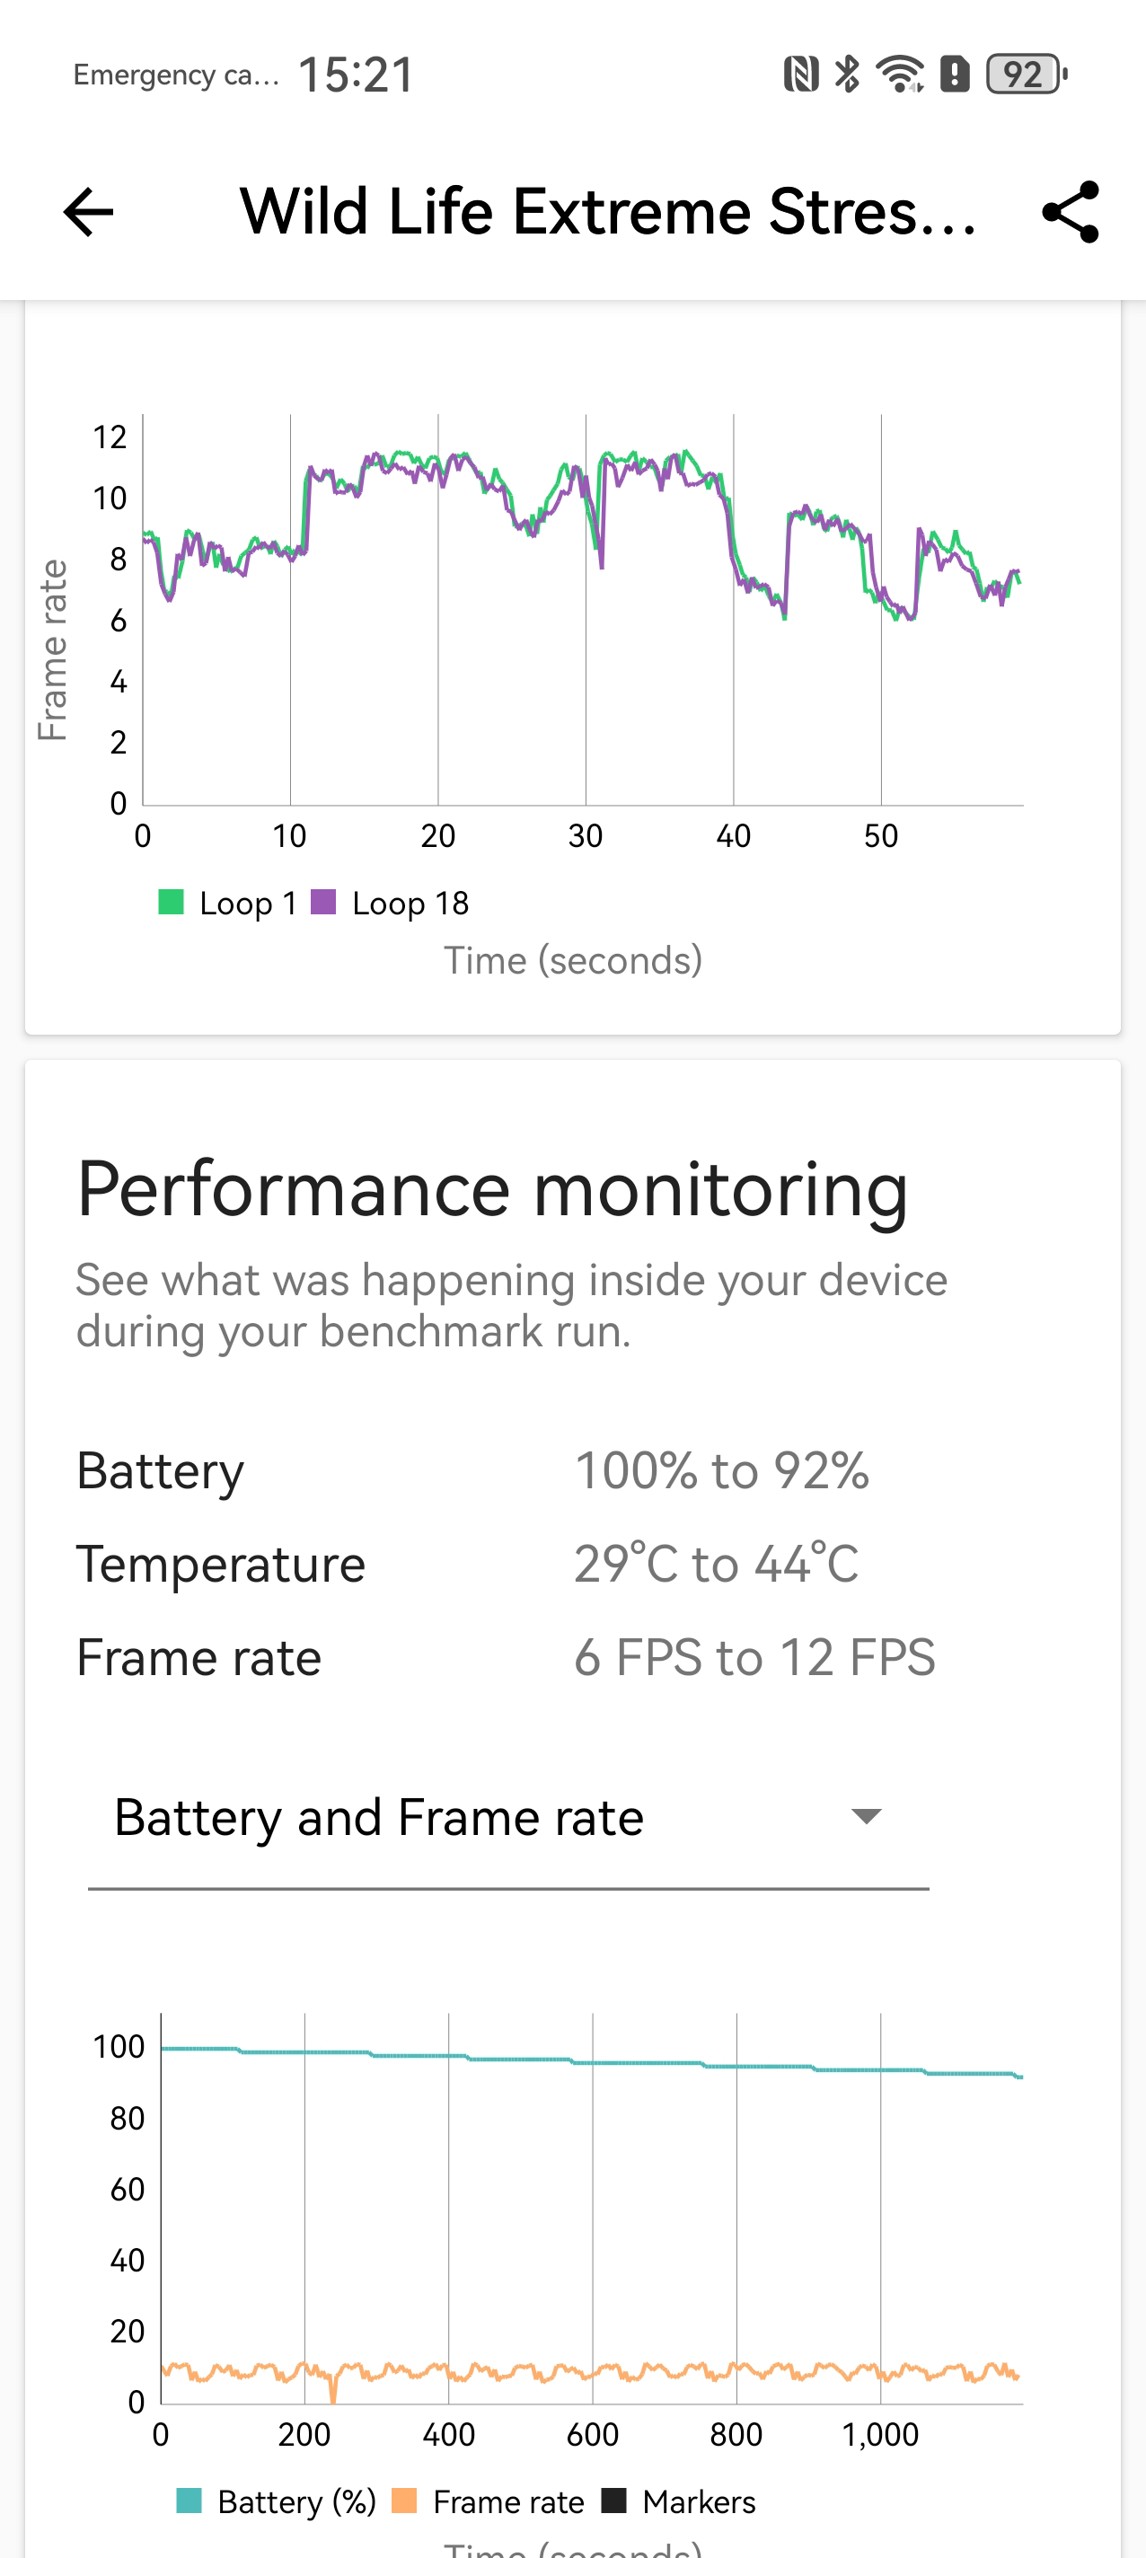Tap the Wi-Fi status icon
The height and width of the screenshot is (2558, 1146).
[900, 74]
